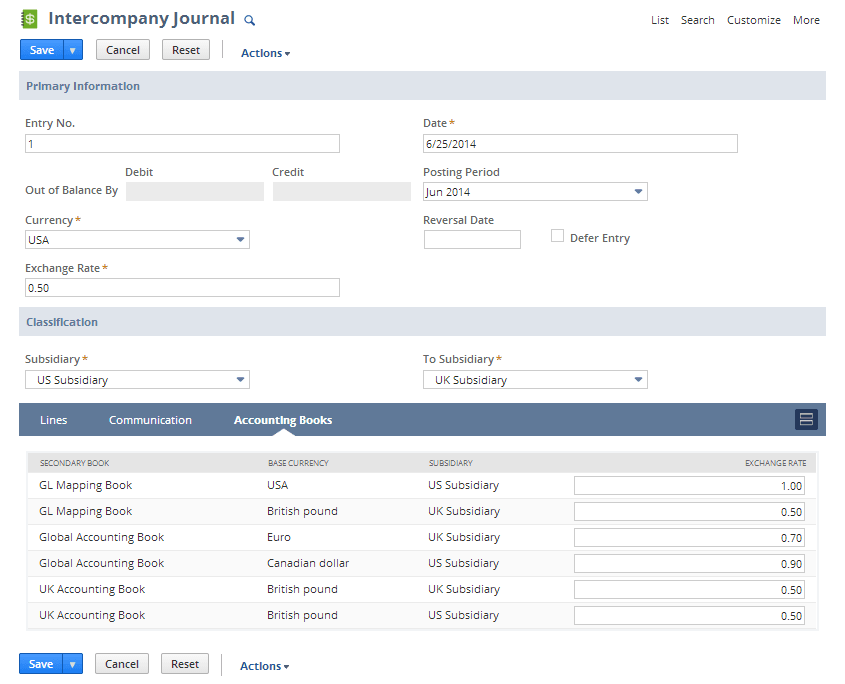Edit exchange rate for GL Mapping Book UK Subsidiary
The width and height of the screenshot is (845, 684).
pos(689,511)
